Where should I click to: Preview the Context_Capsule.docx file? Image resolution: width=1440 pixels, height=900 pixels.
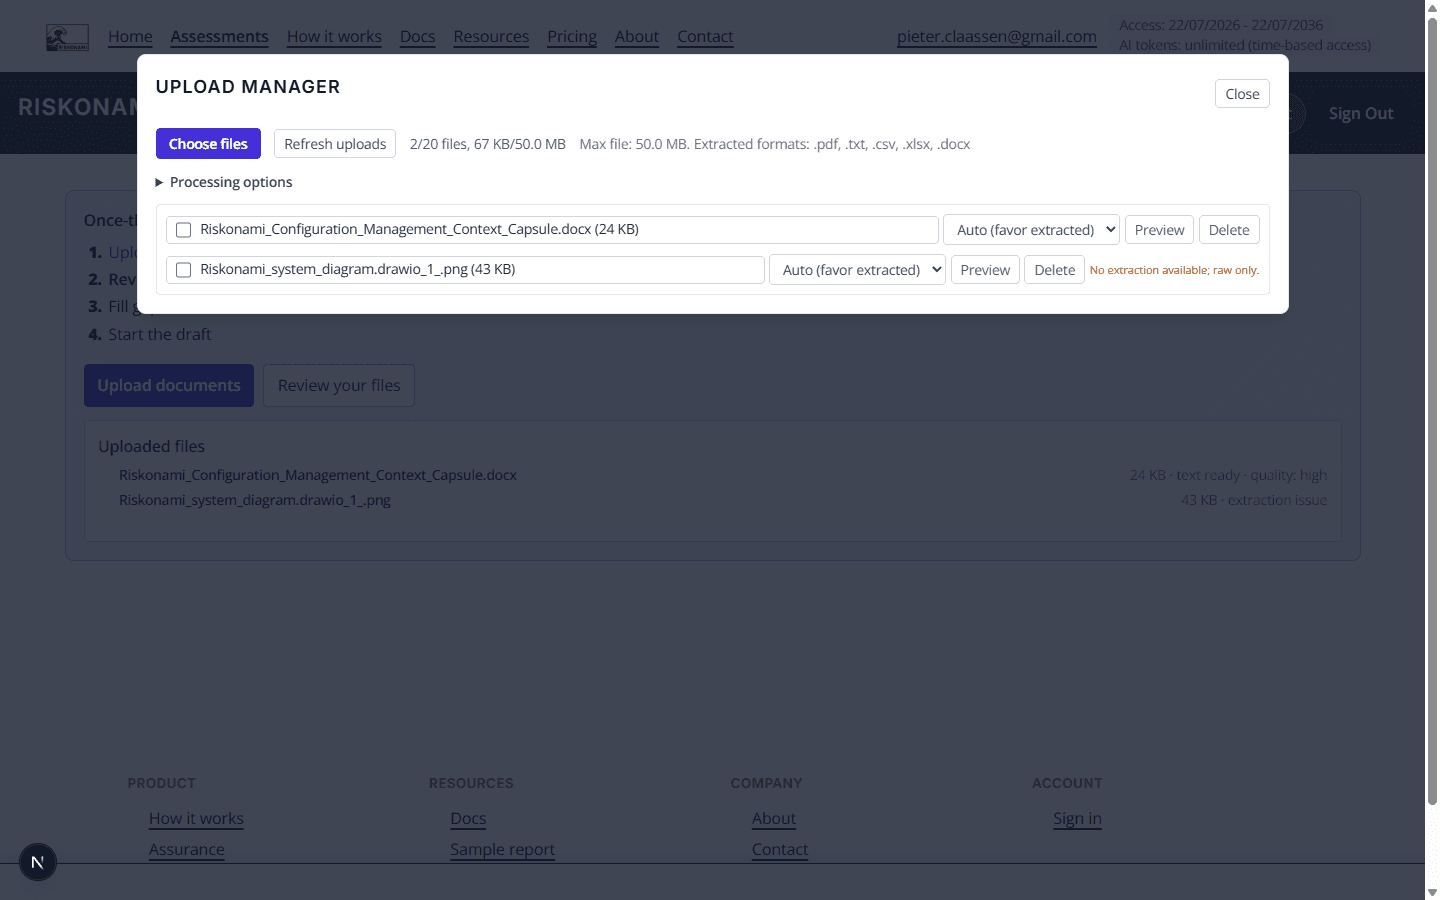1159,230
